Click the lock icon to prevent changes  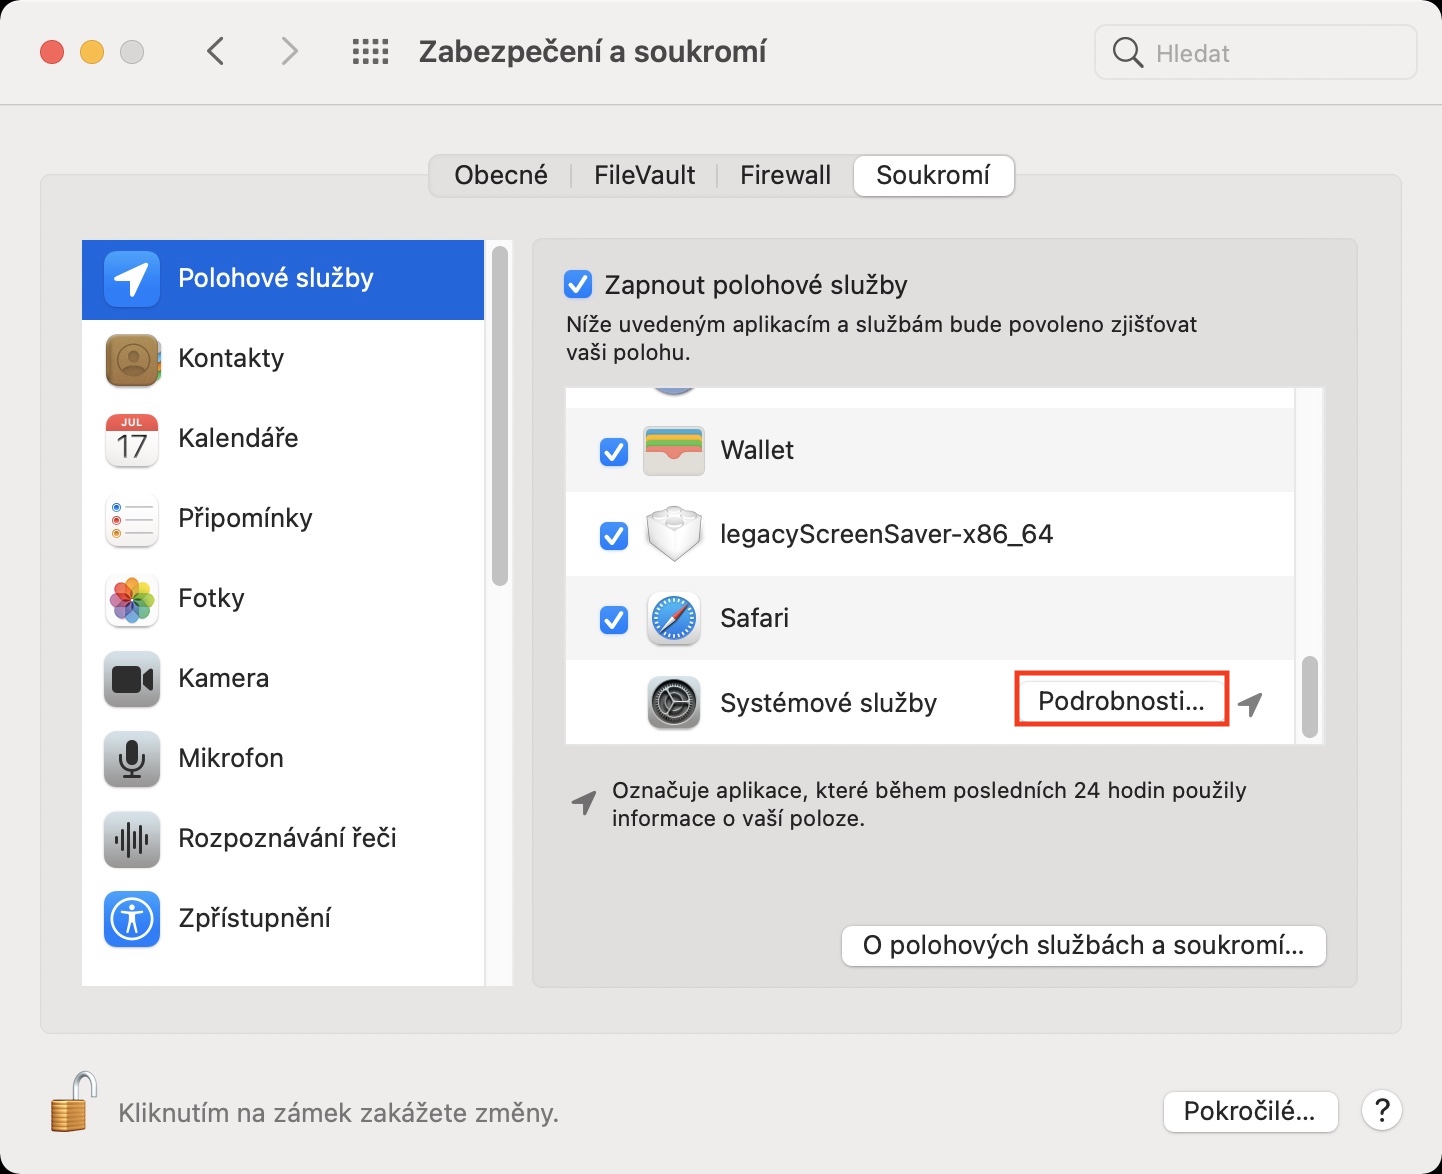[x=73, y=1102]
